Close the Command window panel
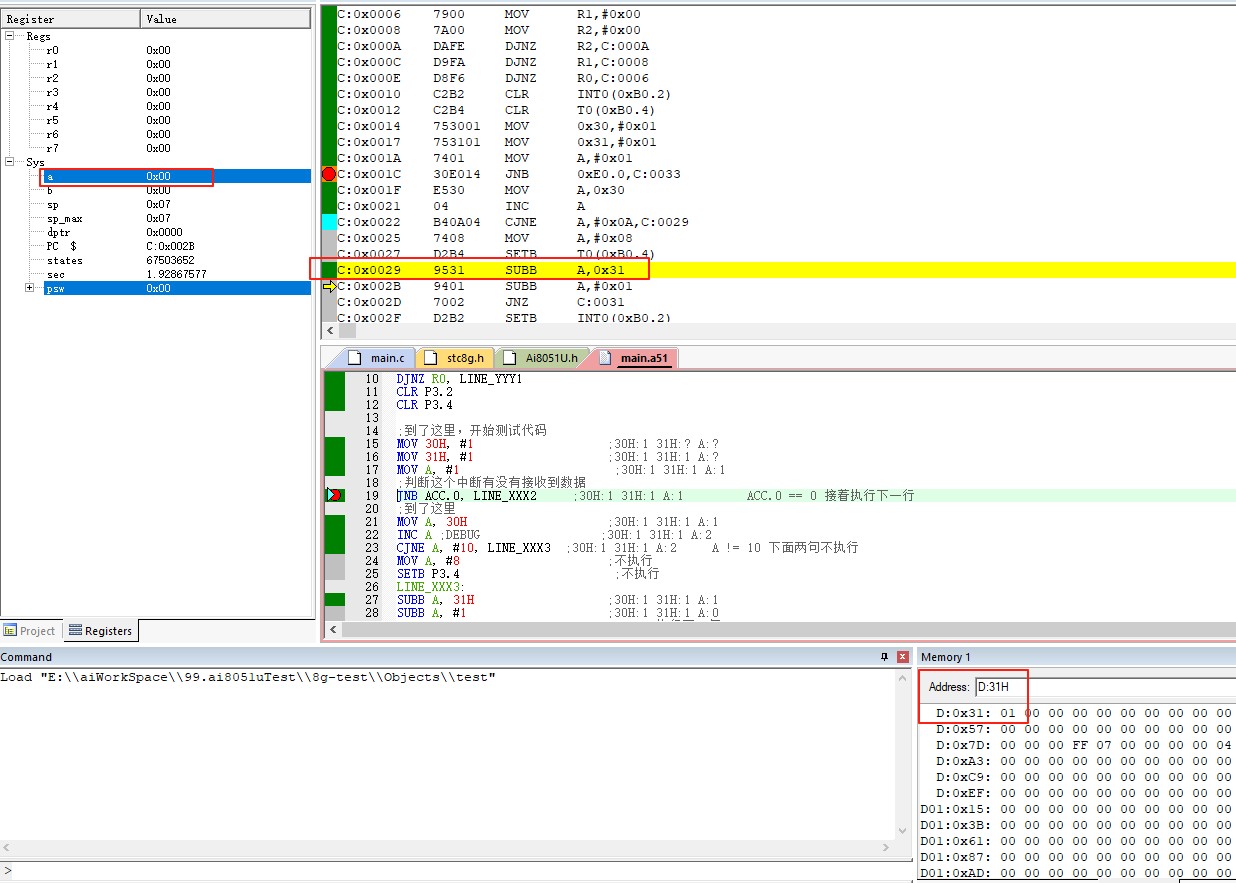 point(903,657)
